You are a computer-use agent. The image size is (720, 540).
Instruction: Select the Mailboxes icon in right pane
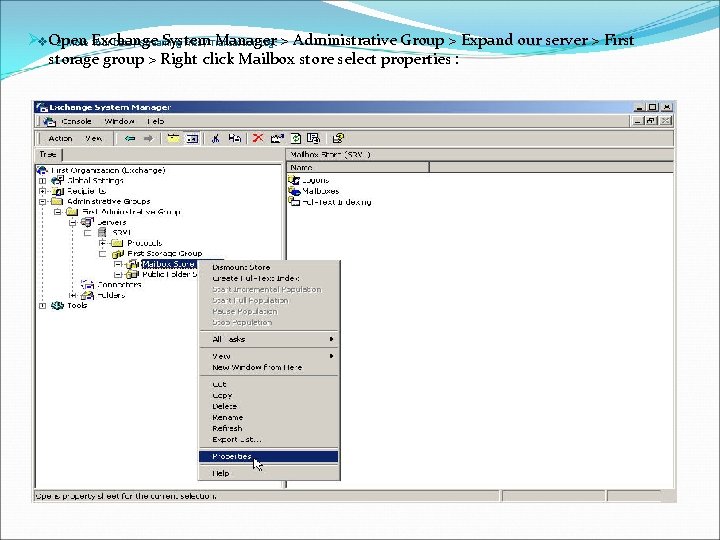294,191
